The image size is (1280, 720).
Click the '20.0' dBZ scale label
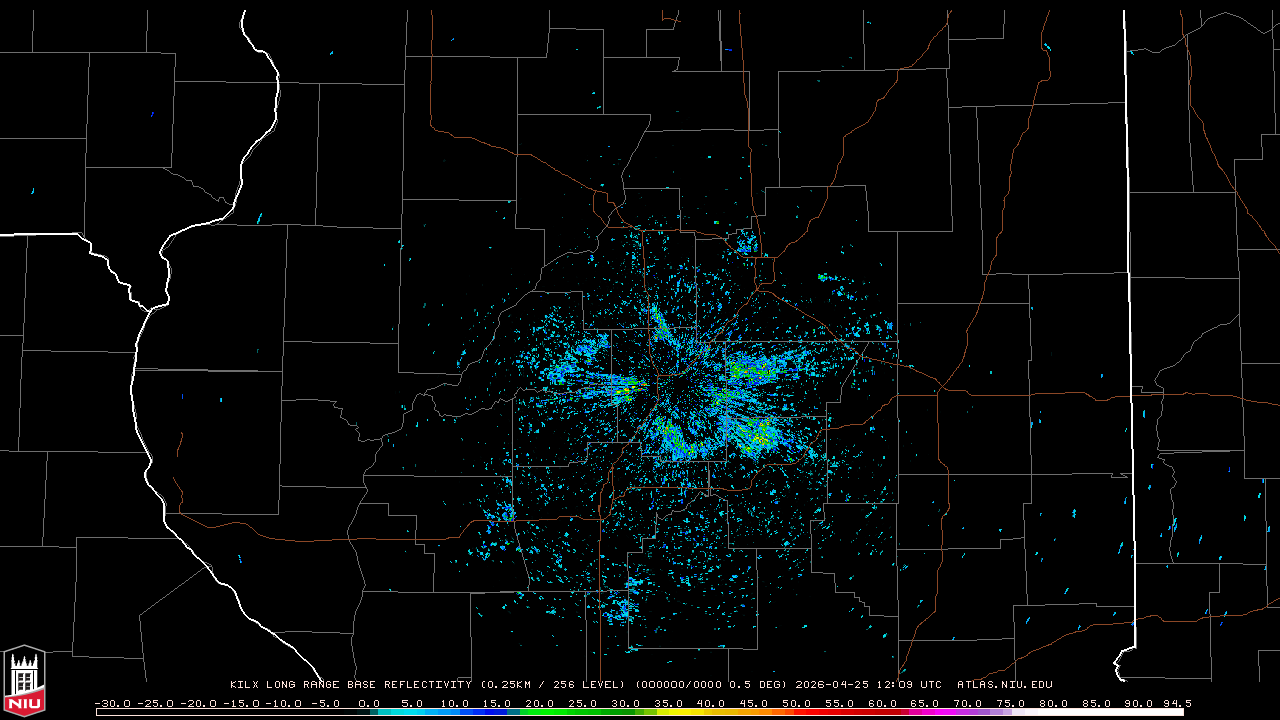coord(541,703)
